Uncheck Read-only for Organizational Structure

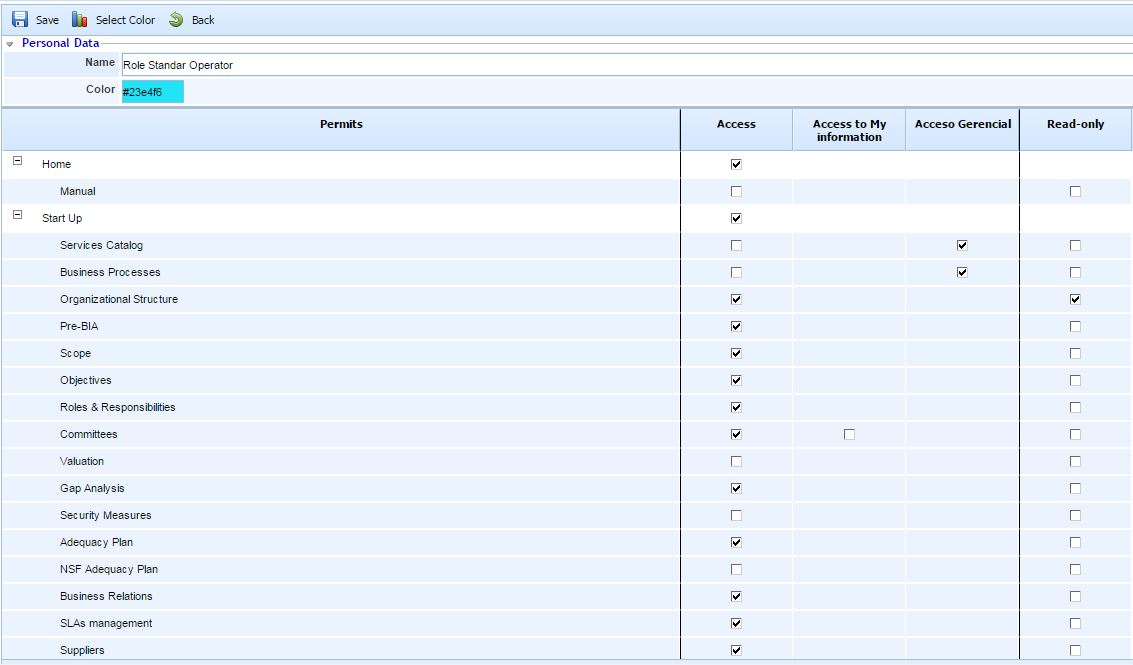pyautogui.click(x=1075, y=299)
